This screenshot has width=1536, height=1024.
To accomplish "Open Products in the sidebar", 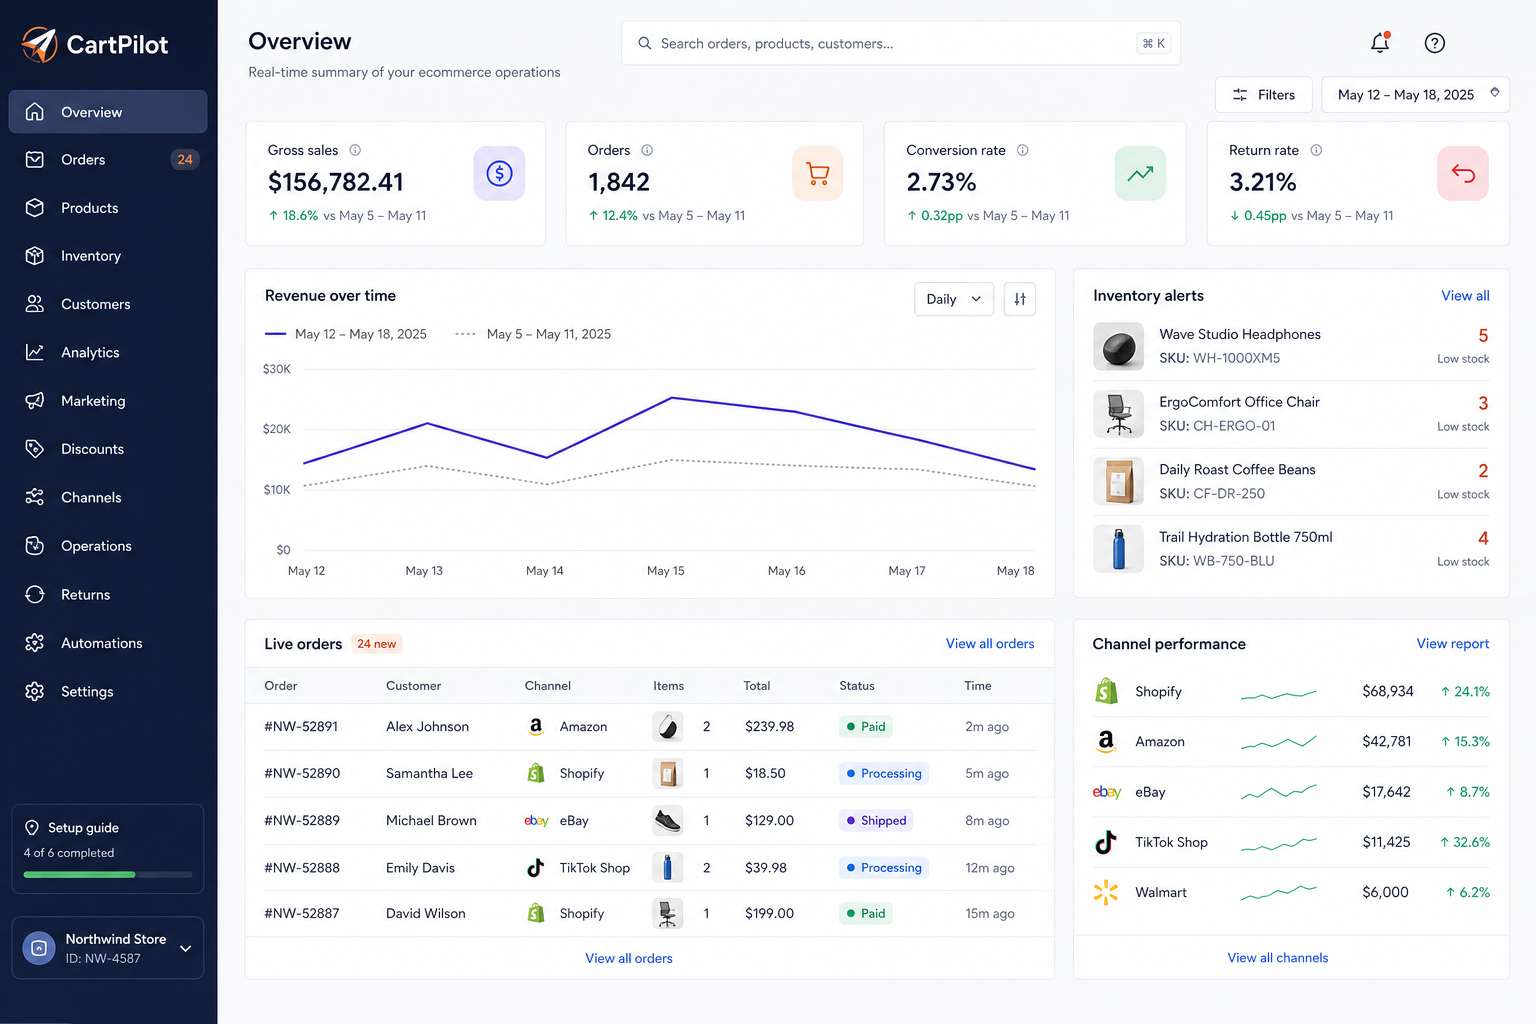I will 108,208.
